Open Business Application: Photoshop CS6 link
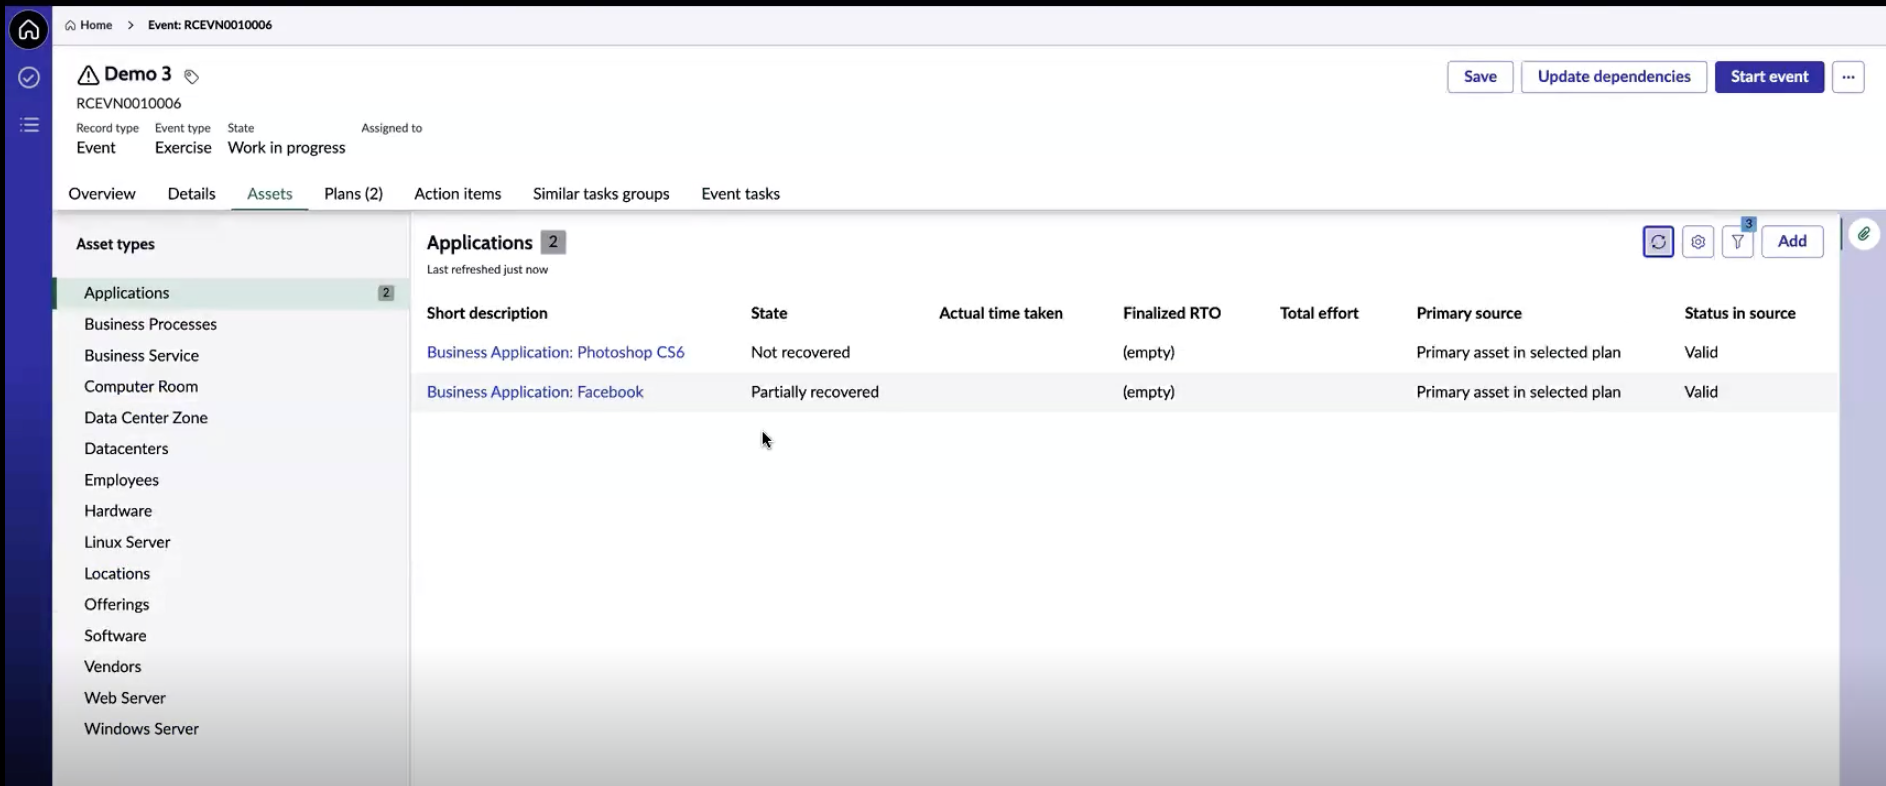 click(555, 352)
